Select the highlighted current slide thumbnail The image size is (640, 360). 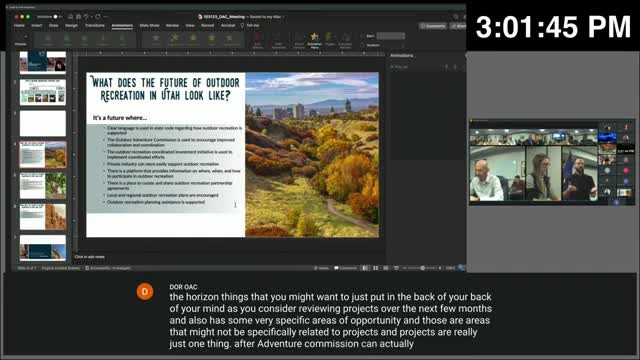pos(43,155)
